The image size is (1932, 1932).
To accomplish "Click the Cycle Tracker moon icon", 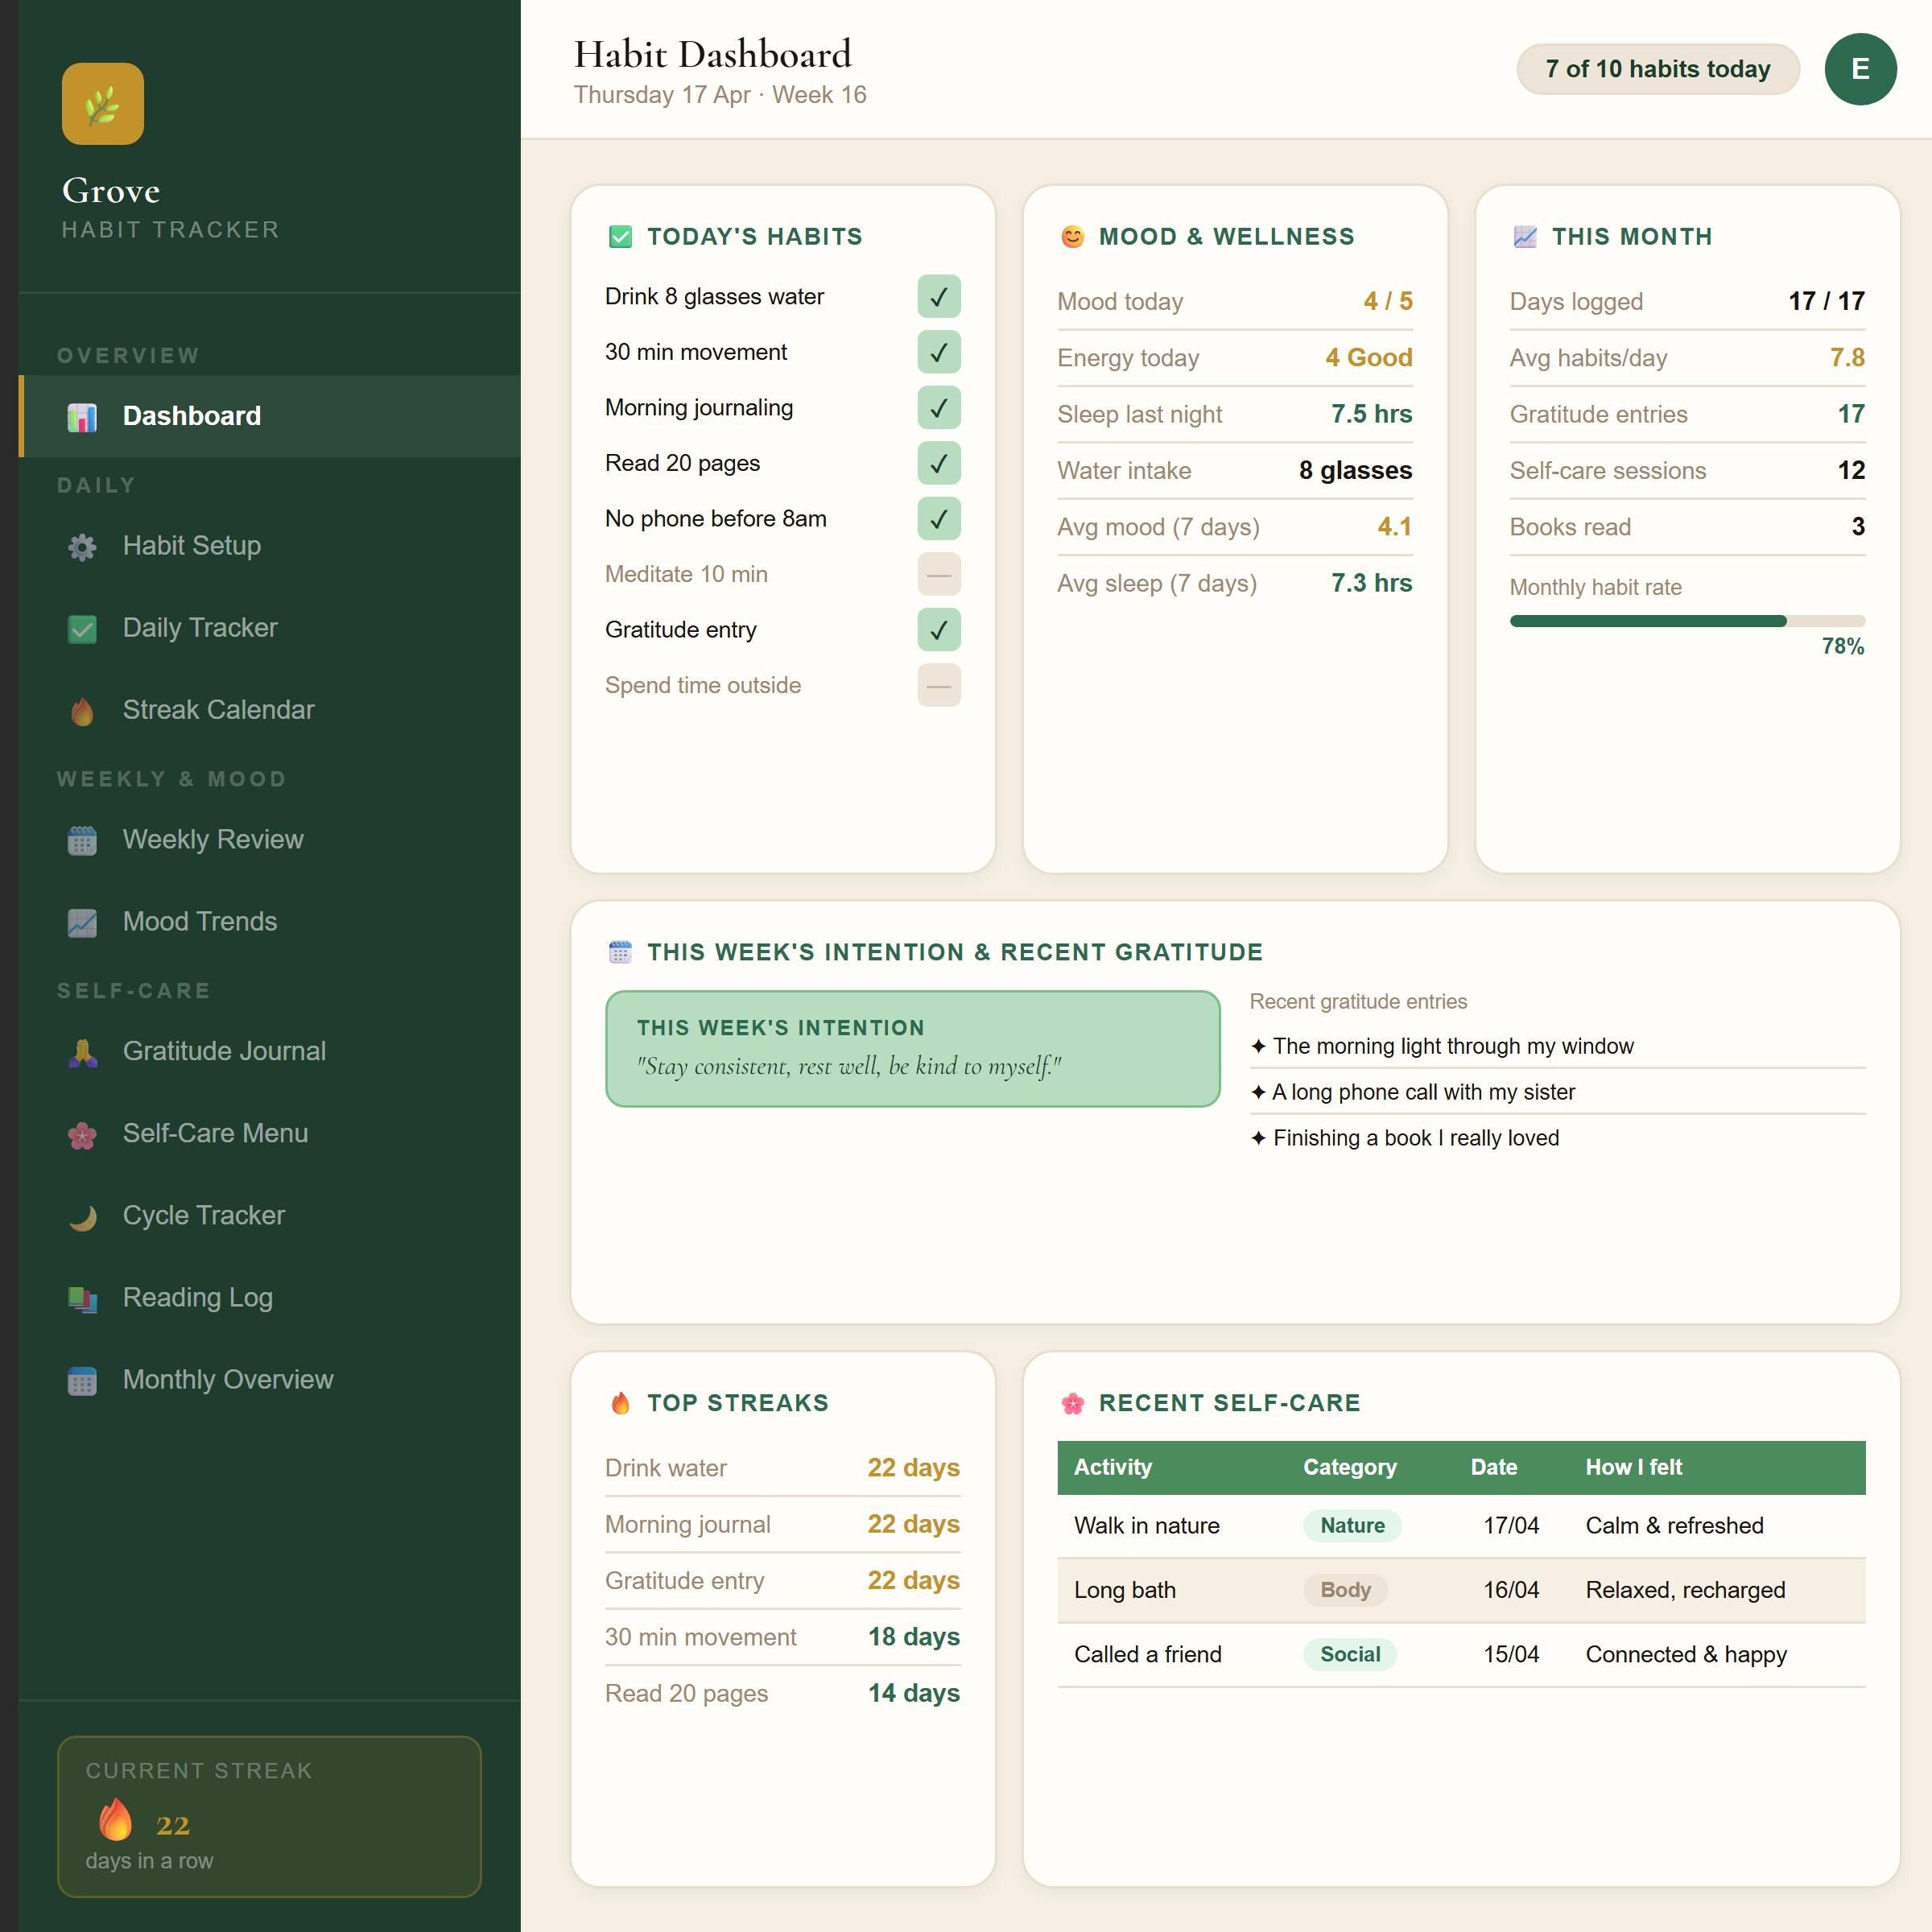I will [x=82, y=1217].
